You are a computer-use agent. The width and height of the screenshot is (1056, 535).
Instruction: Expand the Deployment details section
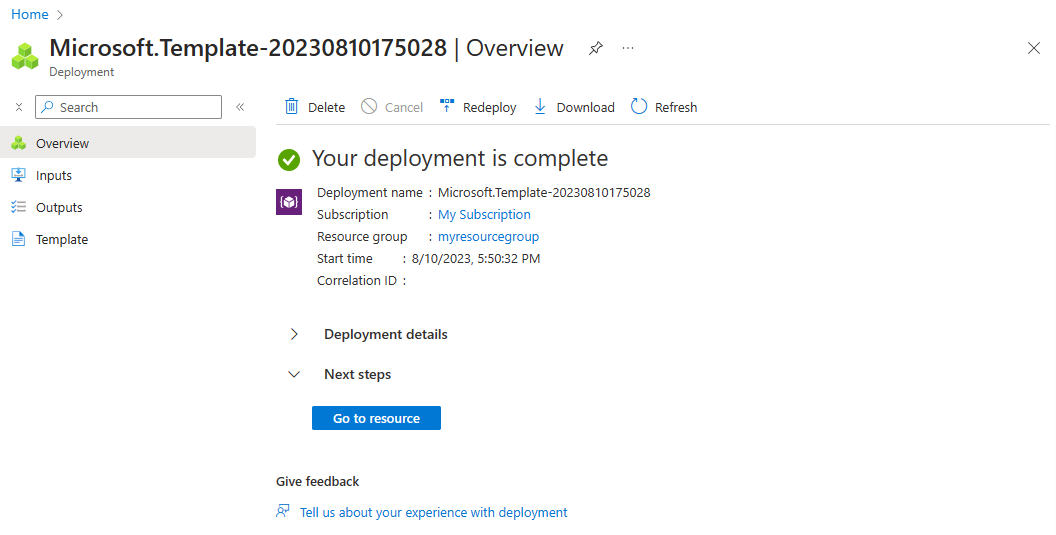(x=294, y=334)
